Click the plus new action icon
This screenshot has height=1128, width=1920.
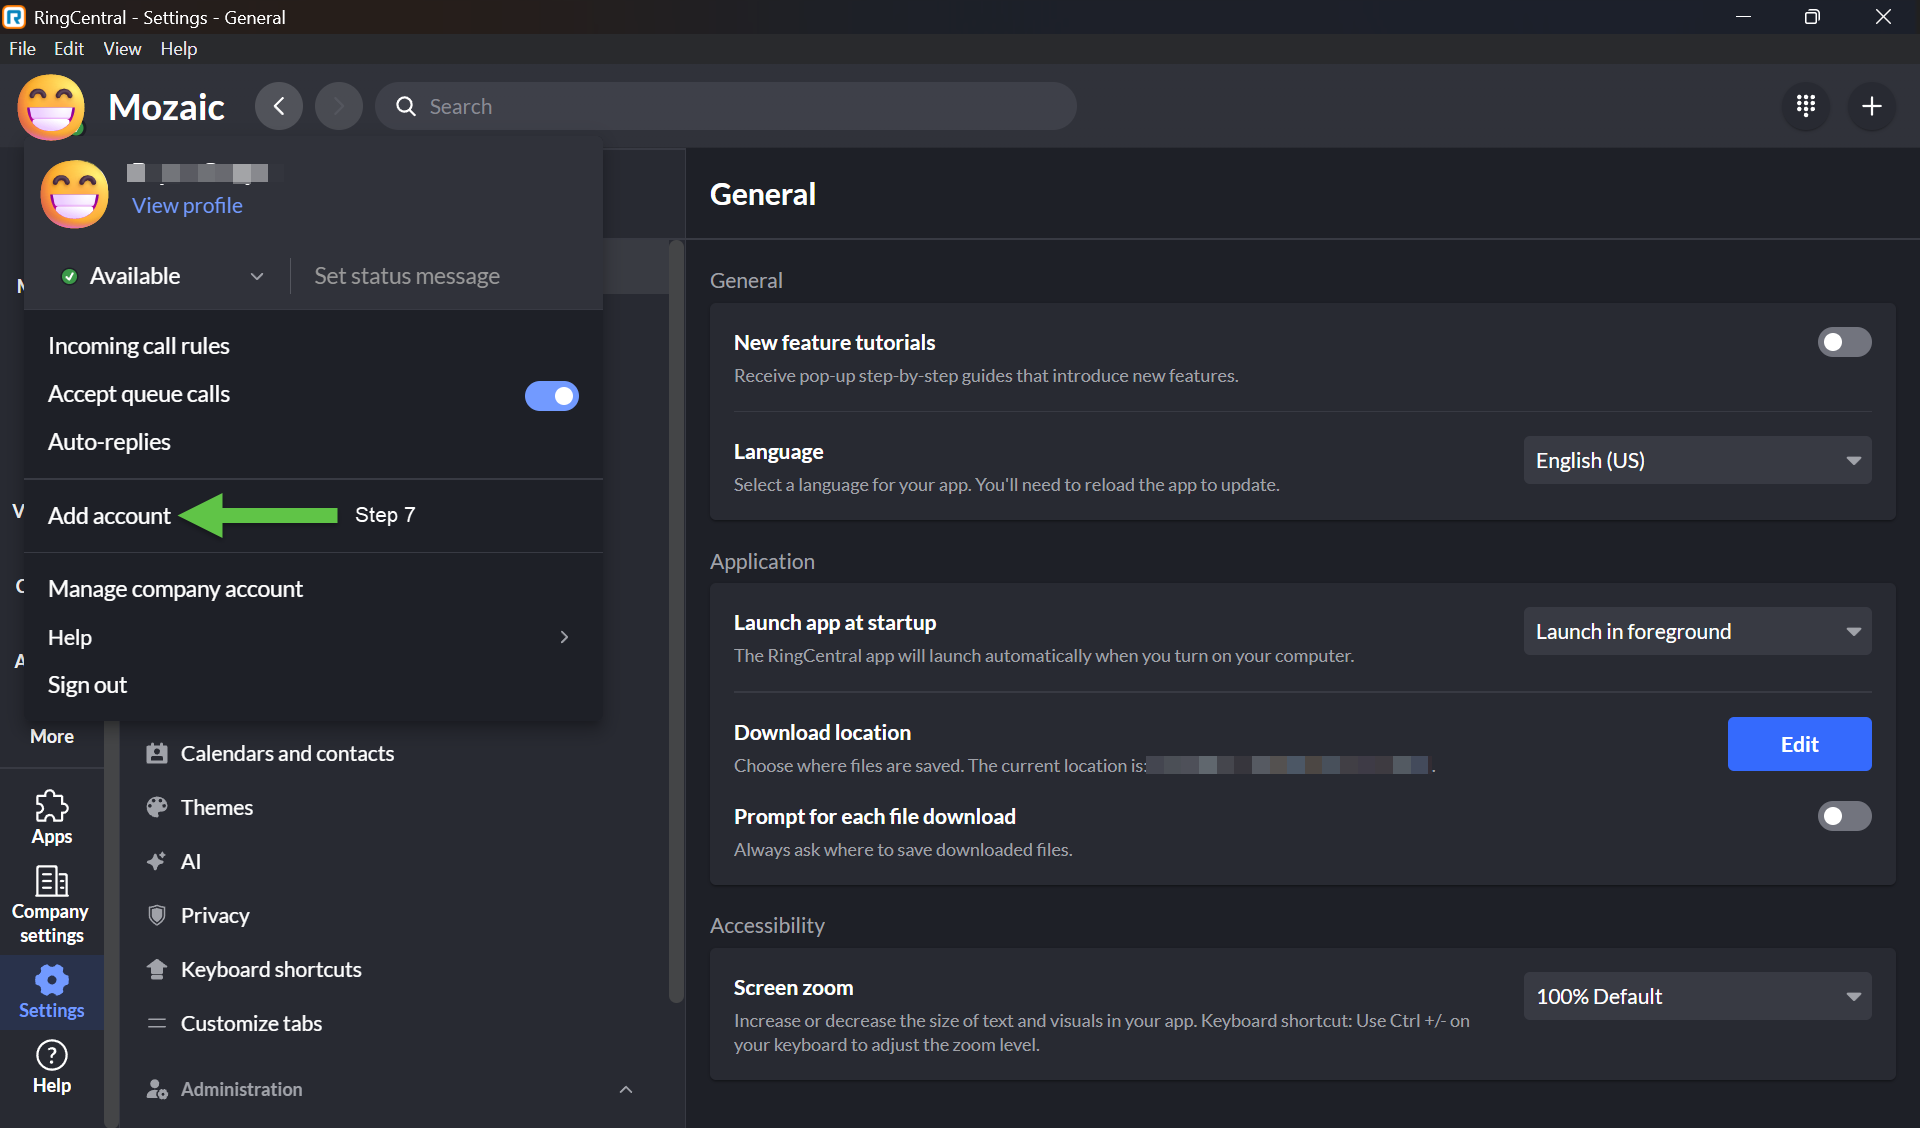pos(1871,106)
